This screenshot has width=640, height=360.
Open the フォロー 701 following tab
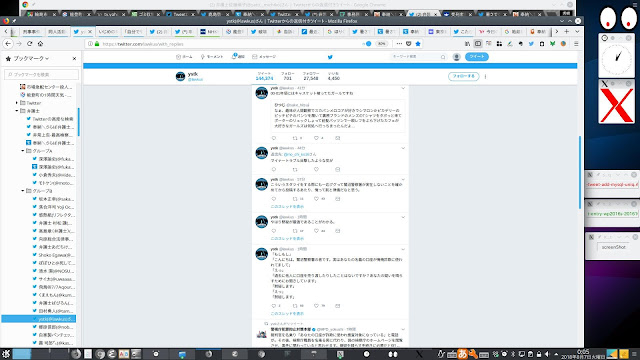click(287, 76)
